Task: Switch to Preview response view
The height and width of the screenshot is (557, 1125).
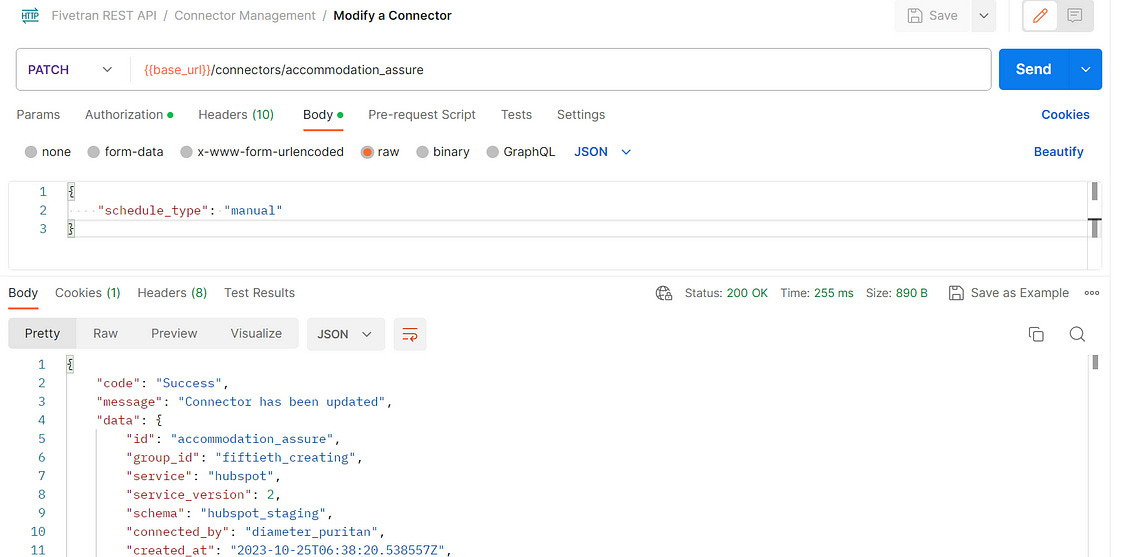Action: [174, 334]
